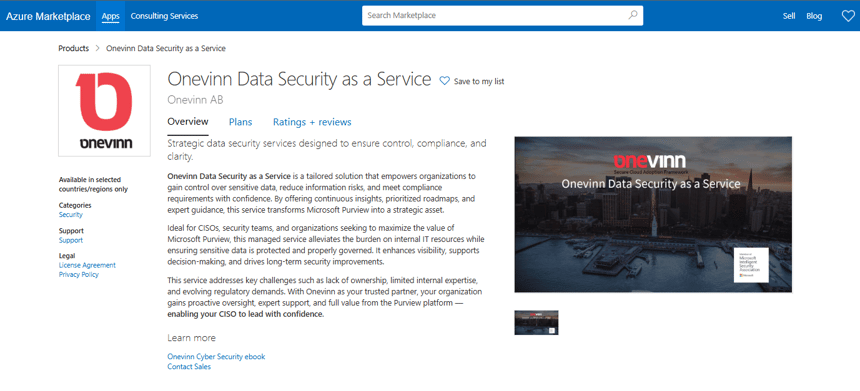Click the heart icon beside Save to my list
The height and width of the screenshot is (391, 860).
pos(444,81)
